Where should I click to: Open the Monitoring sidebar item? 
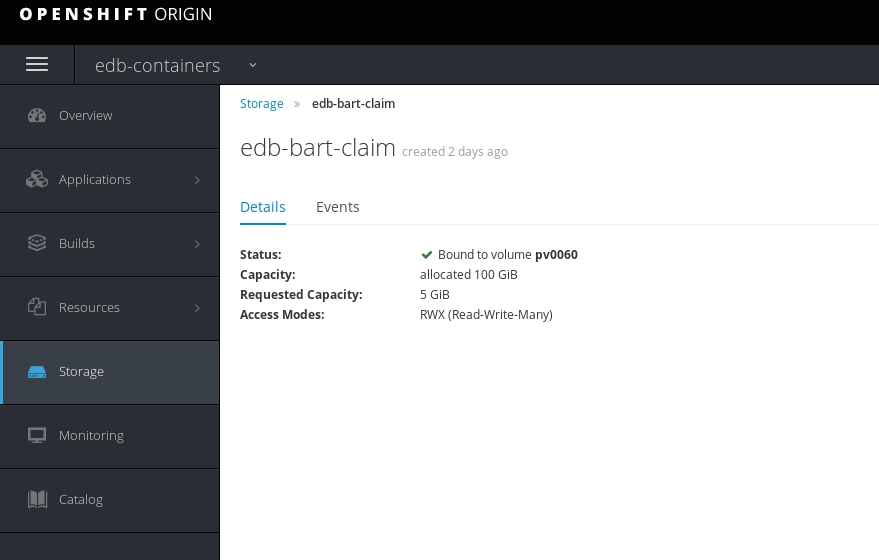[109, 436]
